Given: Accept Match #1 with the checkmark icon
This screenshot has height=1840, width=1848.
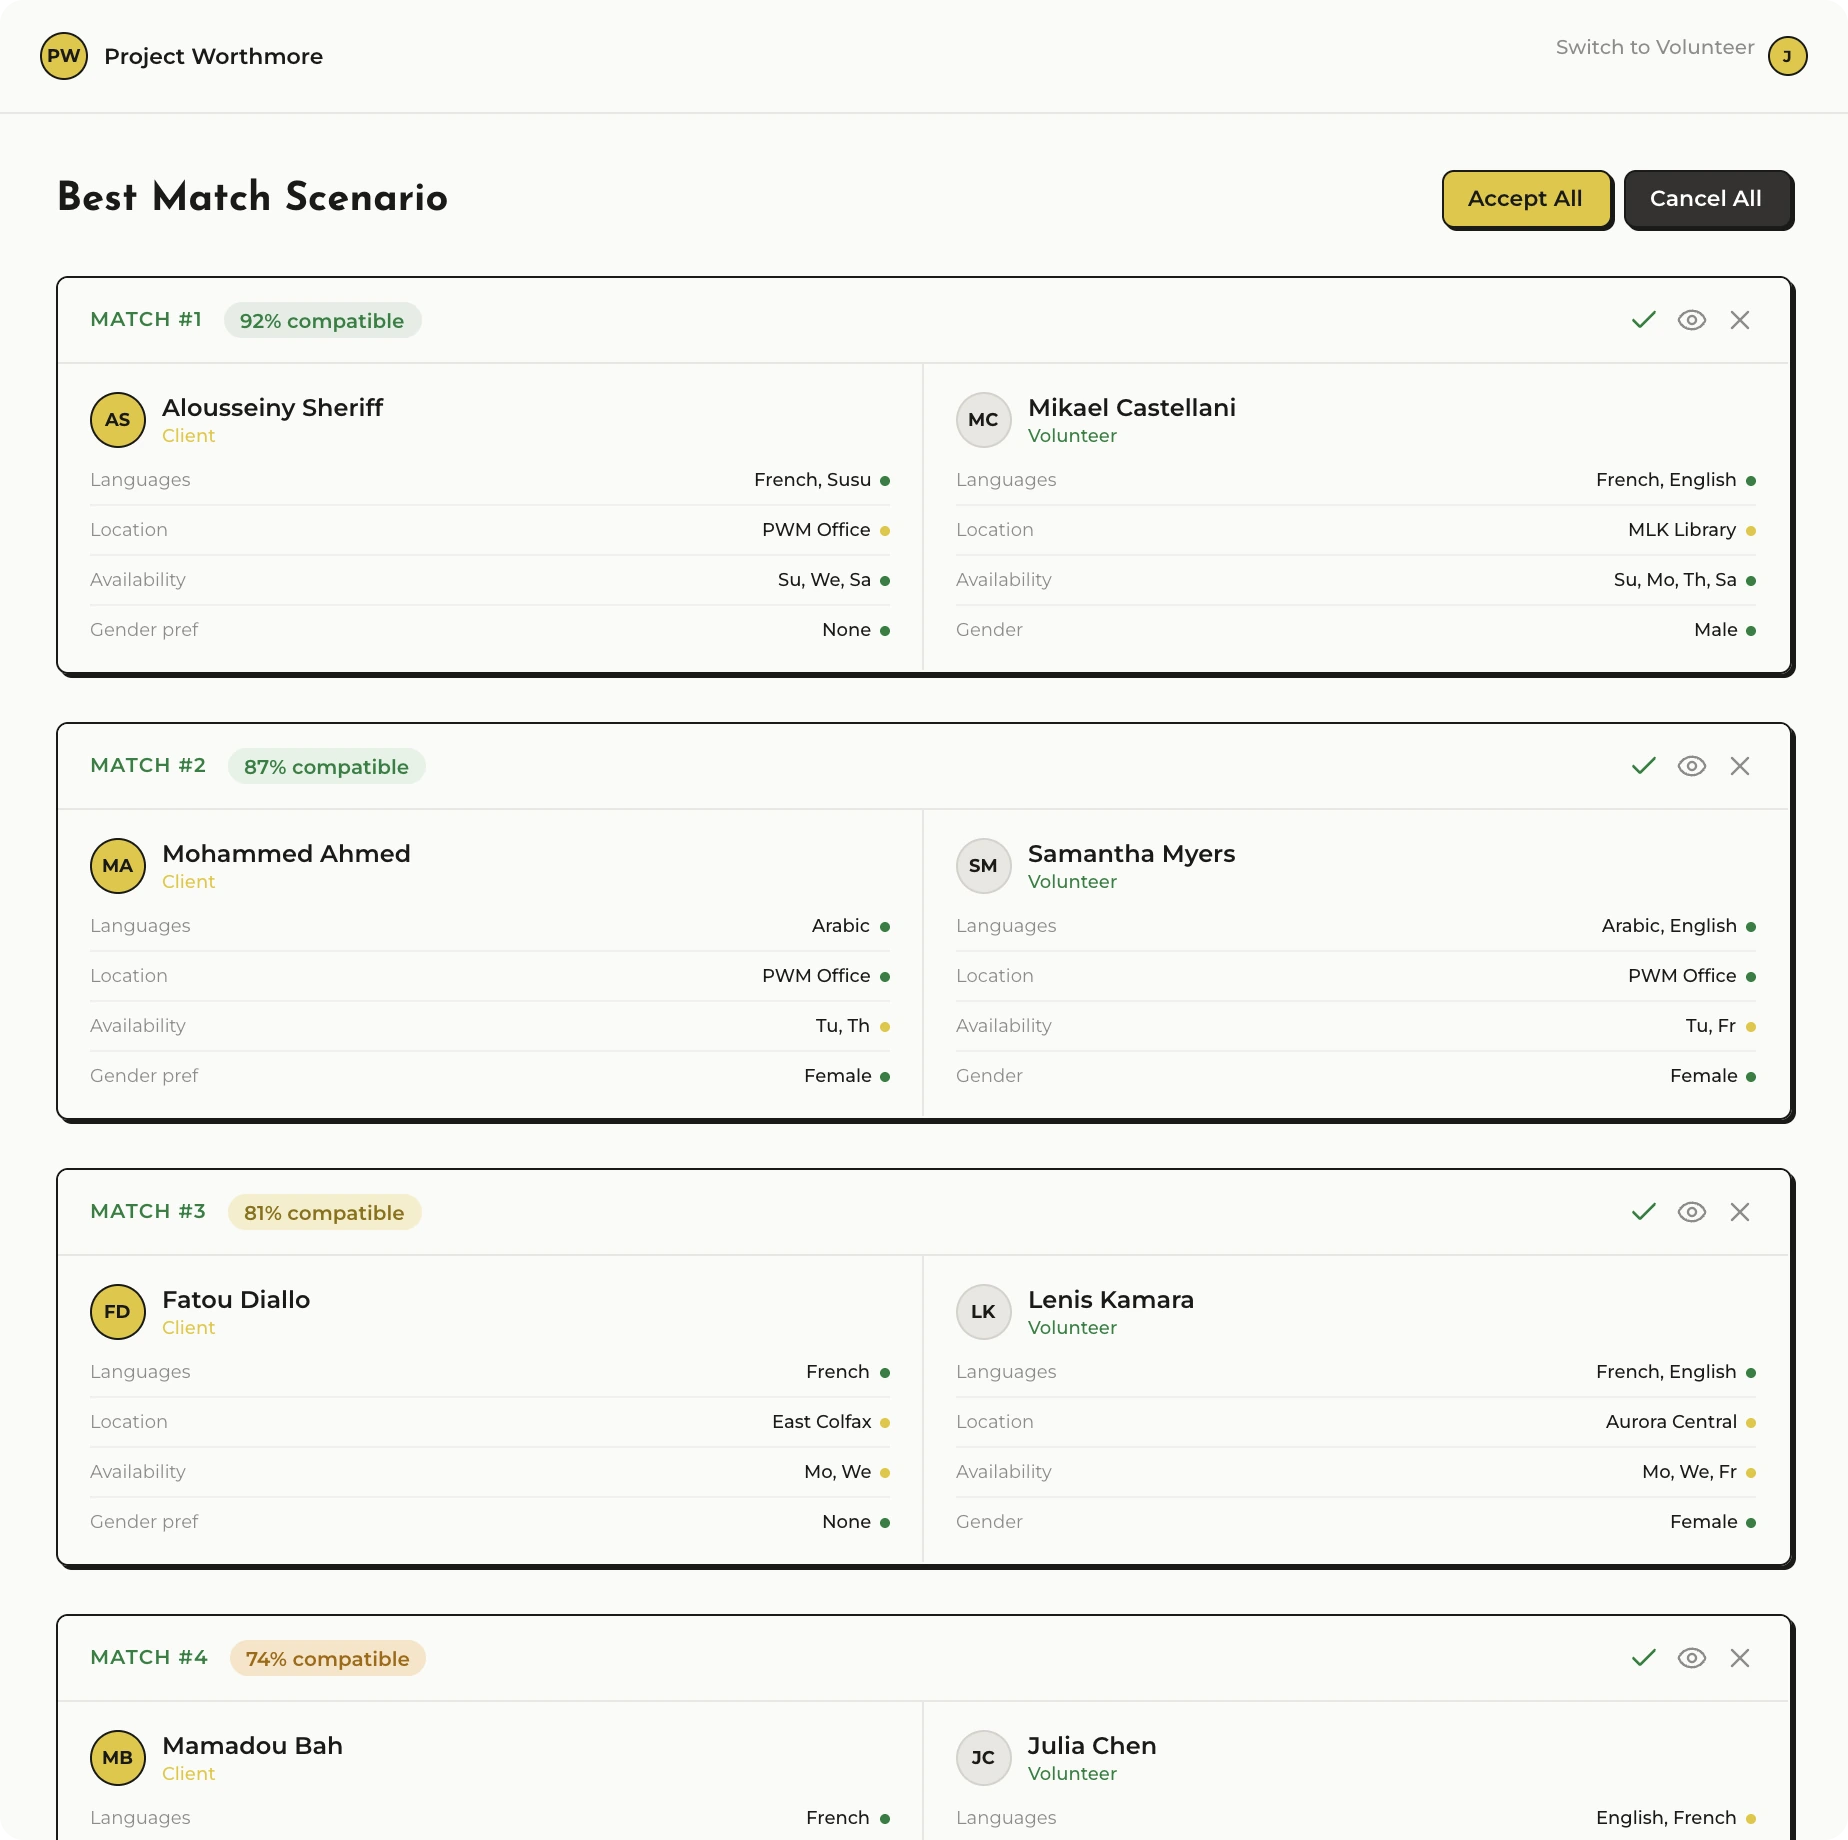Looking at the screenshot, I should point(1643,320).
